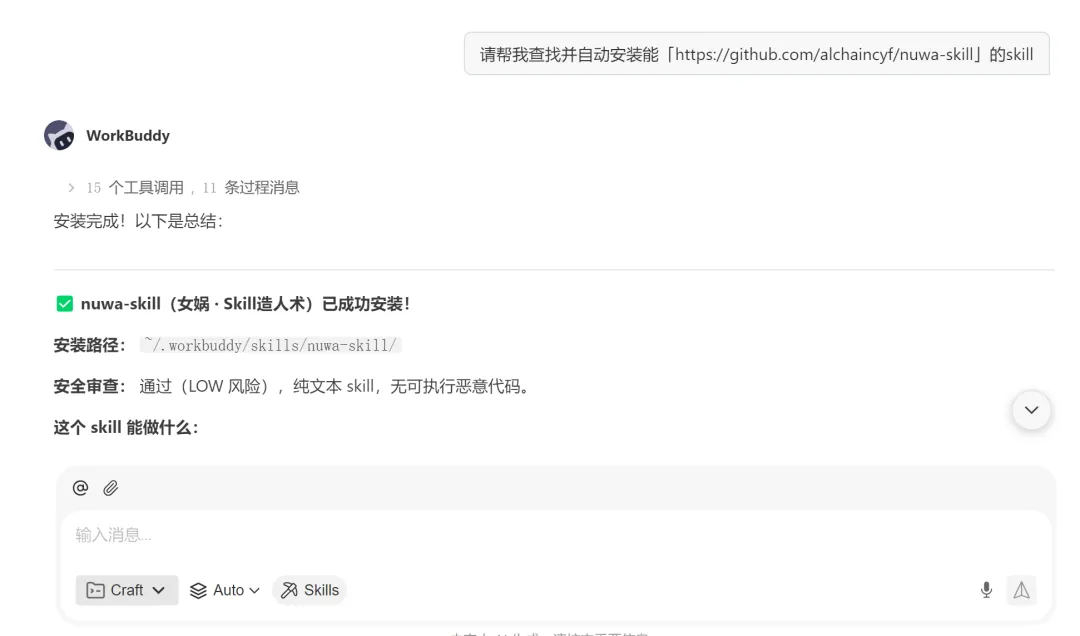Open the Skills panel button
The height and width of the screenshot is (636, 1080).
tap(310, 590)
